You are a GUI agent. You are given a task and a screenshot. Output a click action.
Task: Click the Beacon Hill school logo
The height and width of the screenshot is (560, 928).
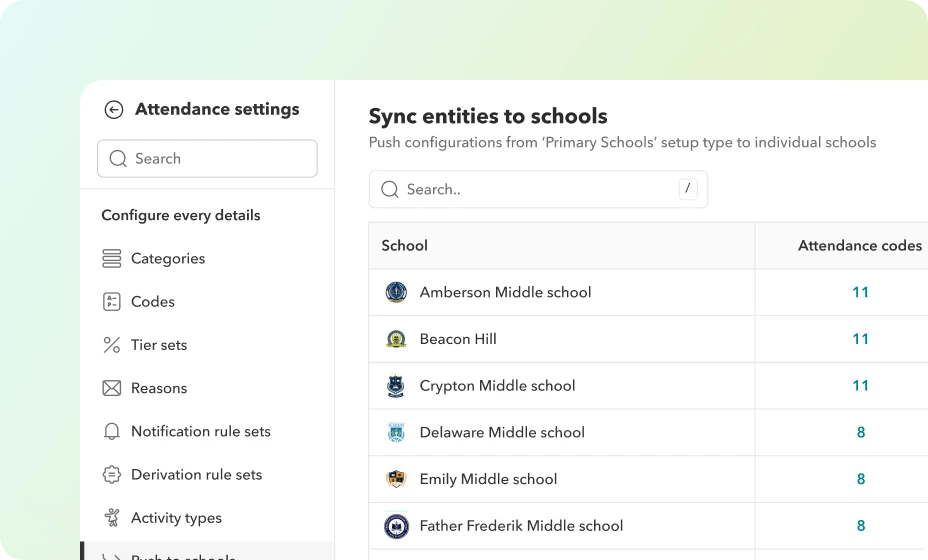[397, 339]
